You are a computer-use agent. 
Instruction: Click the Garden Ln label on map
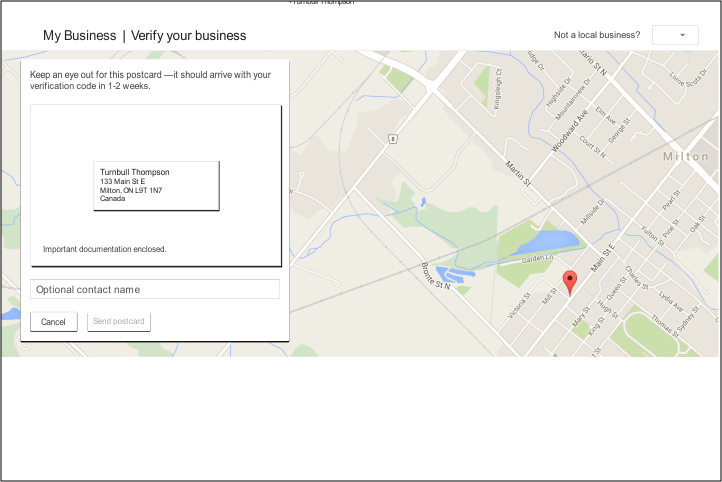(537, 259)
